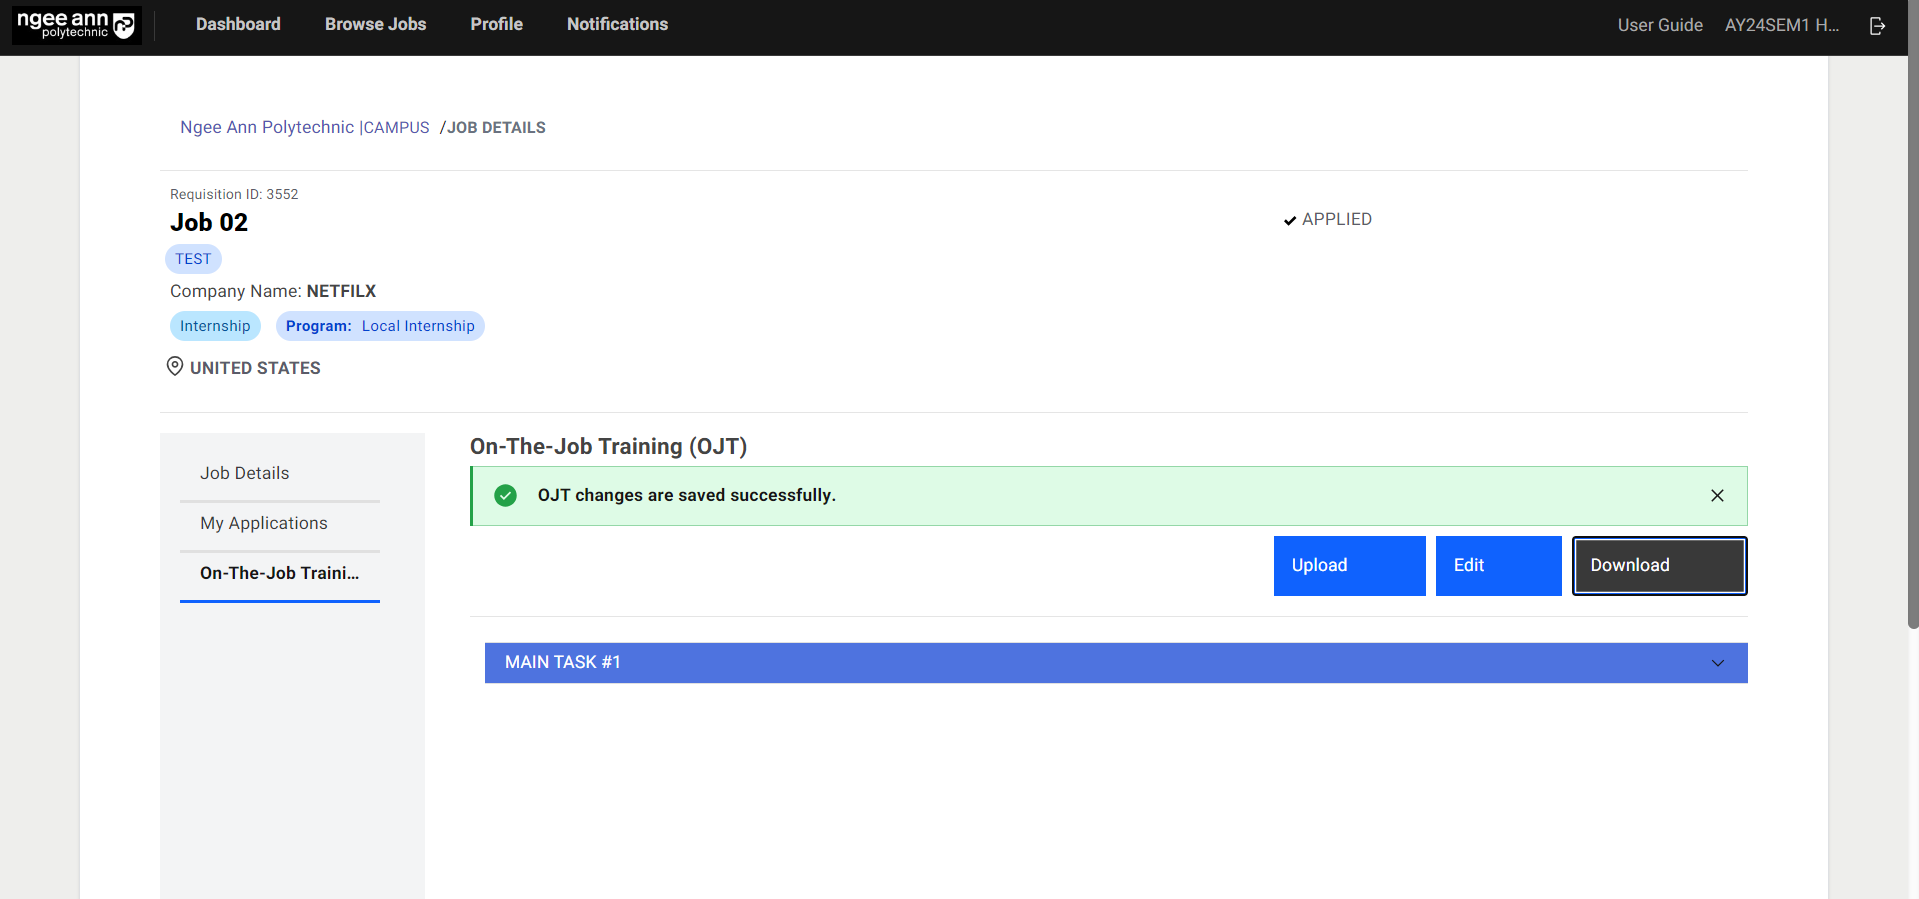Open Browse Jobs in navigation bar
The height and width of the screenshot is (899, 1919).
(x=375, y=25)
